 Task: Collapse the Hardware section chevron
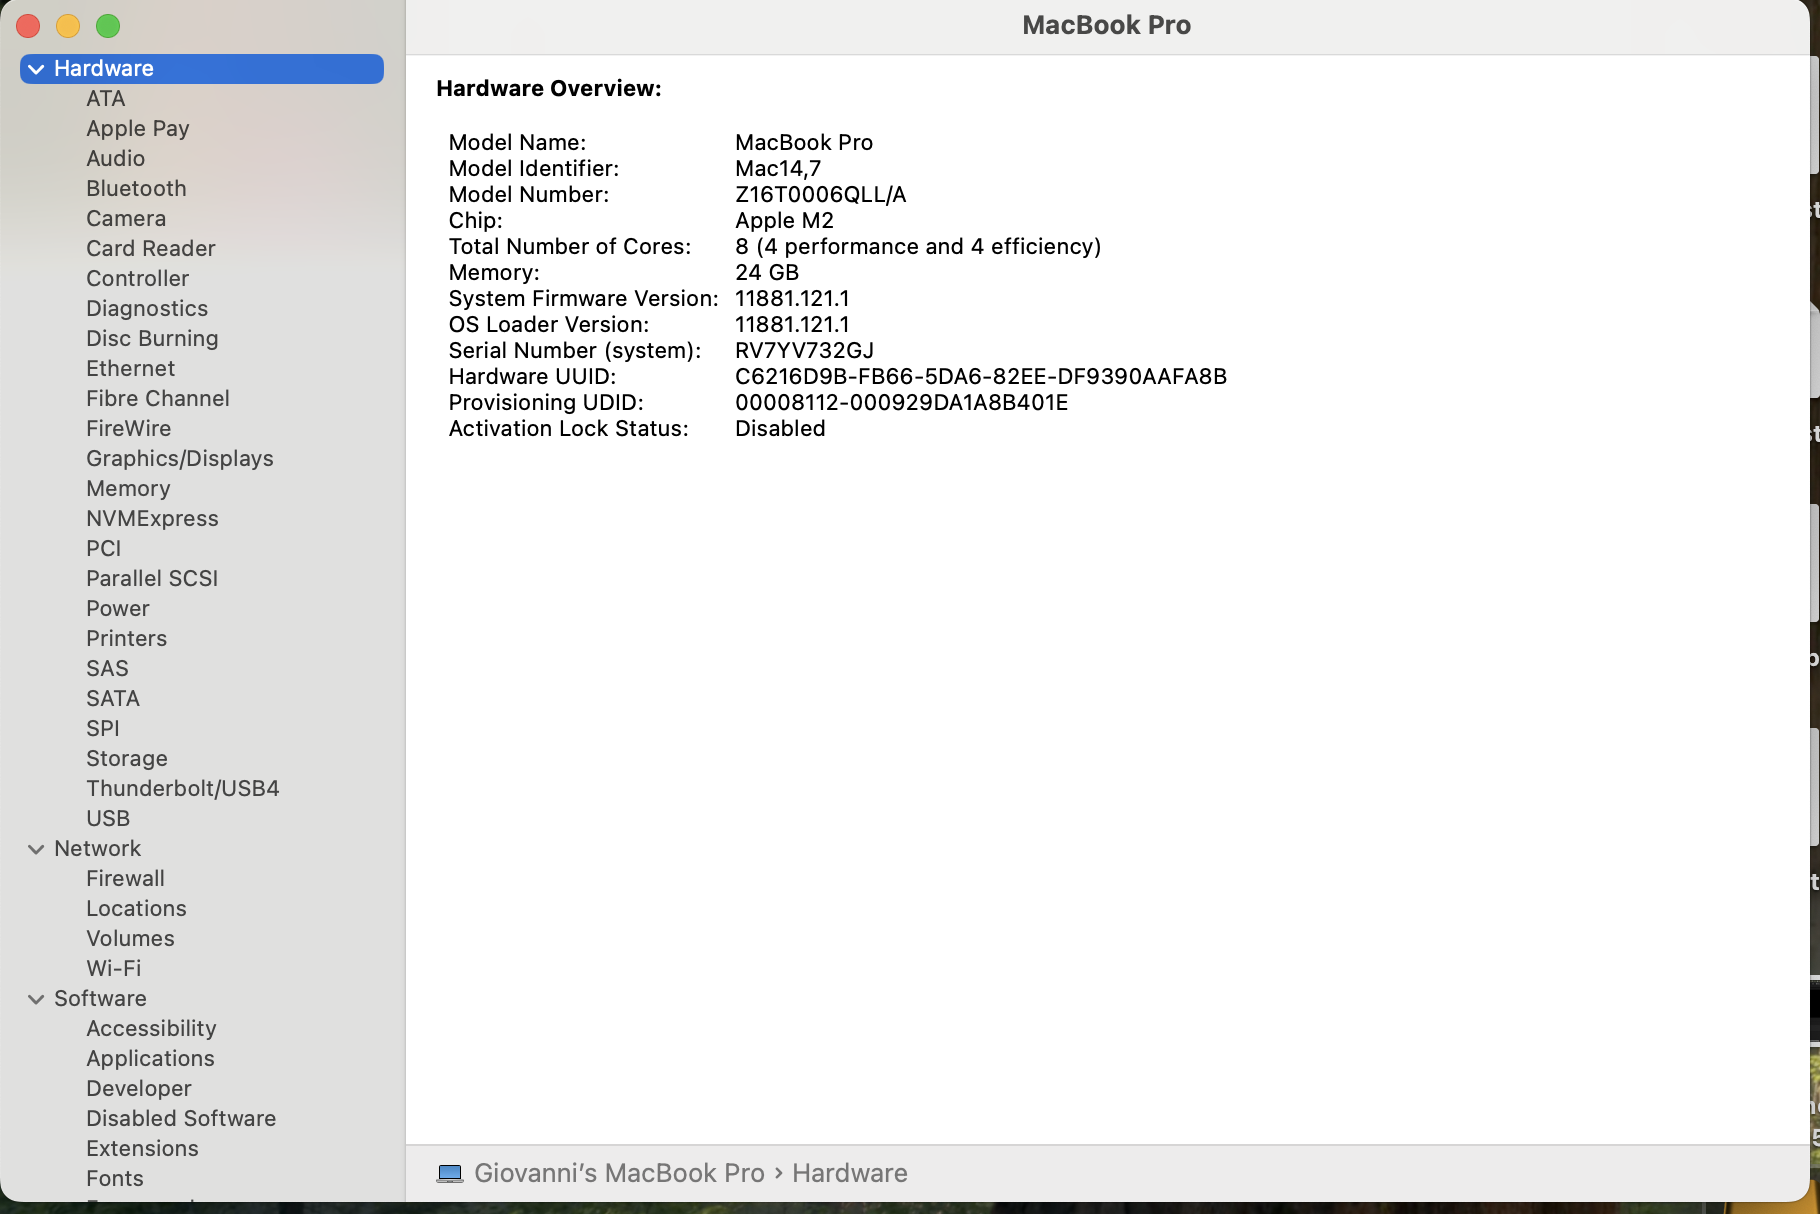(36, 69)
